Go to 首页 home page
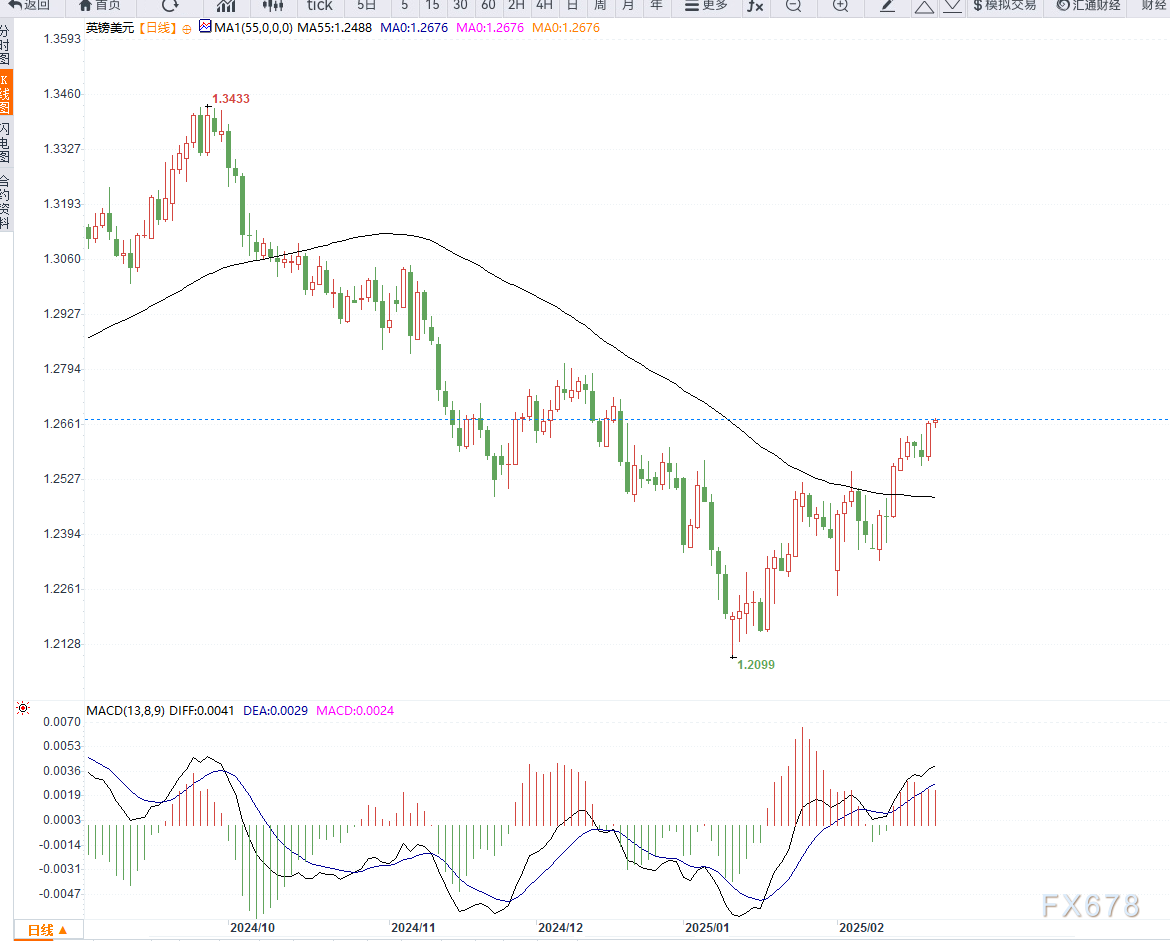Image resolution: width=1170 pixels, height=941 pixels. [x=99, y=5]
